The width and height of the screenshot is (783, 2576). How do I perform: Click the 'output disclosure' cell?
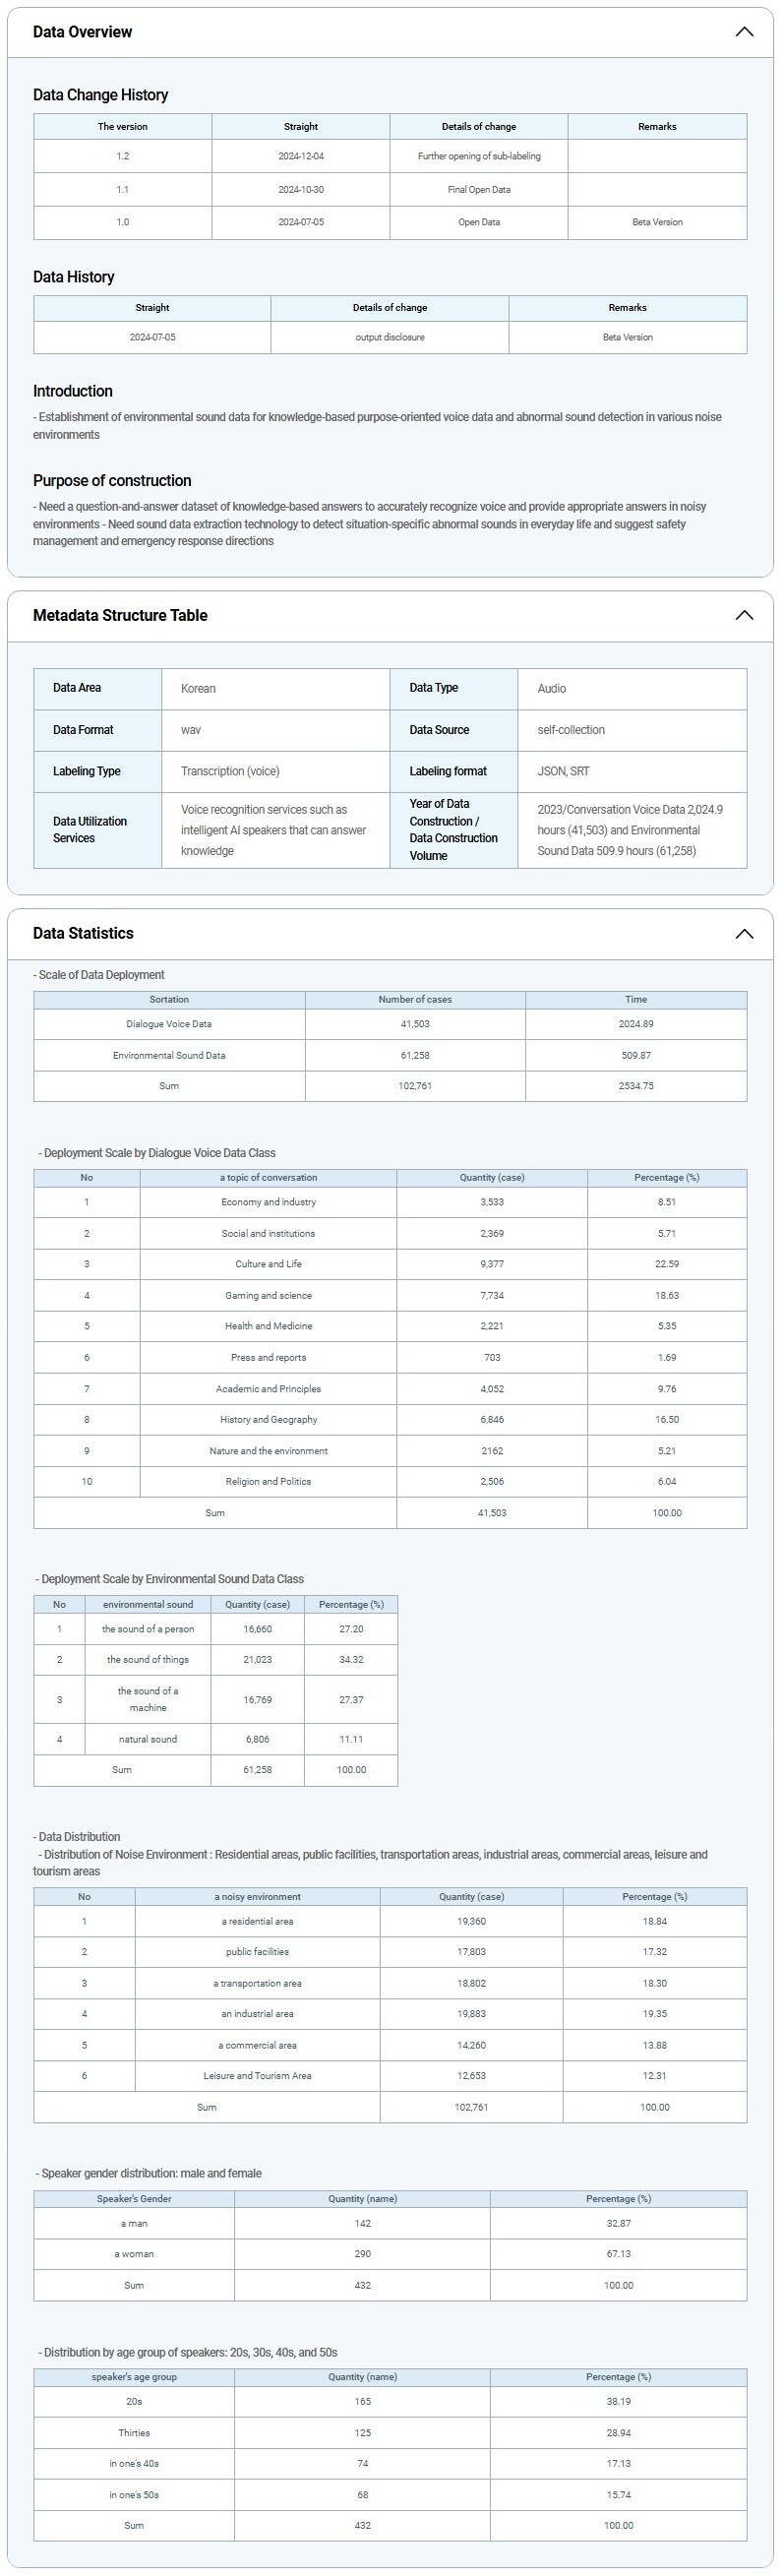[x=389, y=337]
